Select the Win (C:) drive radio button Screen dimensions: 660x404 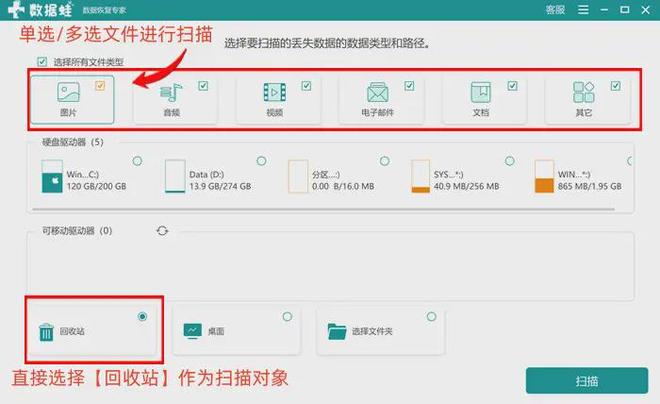(137, 161)
